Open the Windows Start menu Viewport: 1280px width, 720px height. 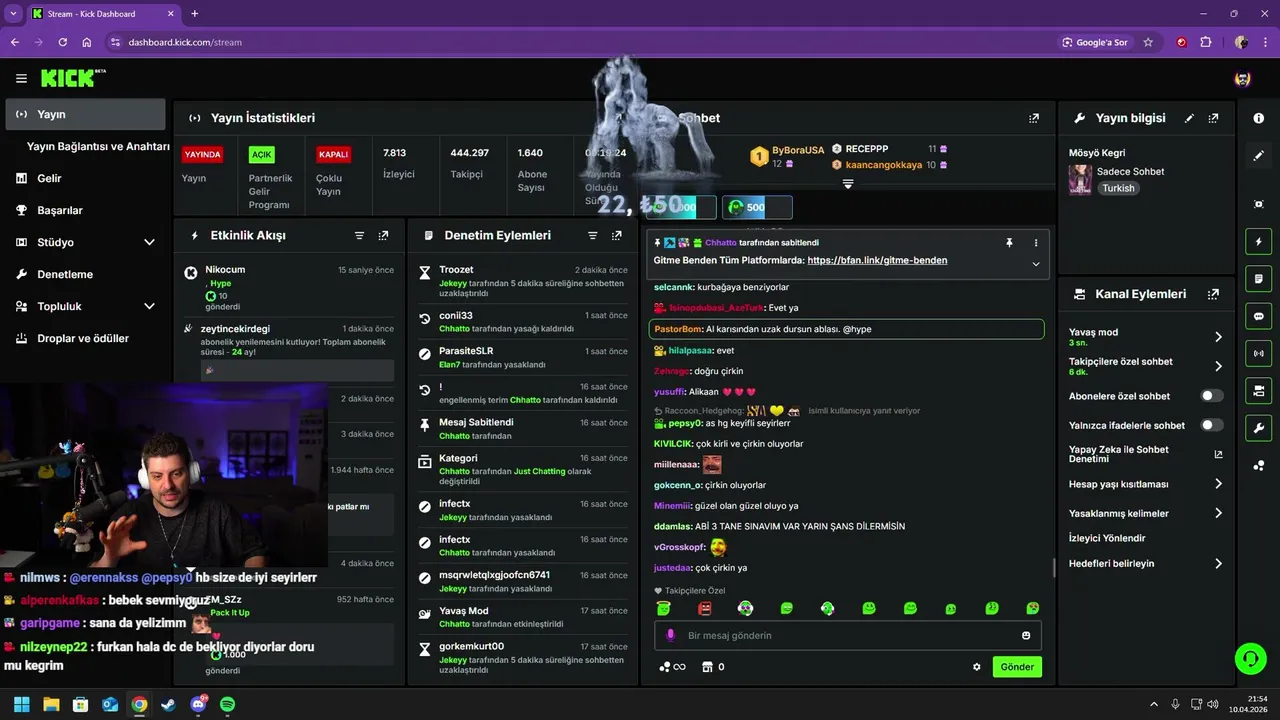(x=21, y=704)
